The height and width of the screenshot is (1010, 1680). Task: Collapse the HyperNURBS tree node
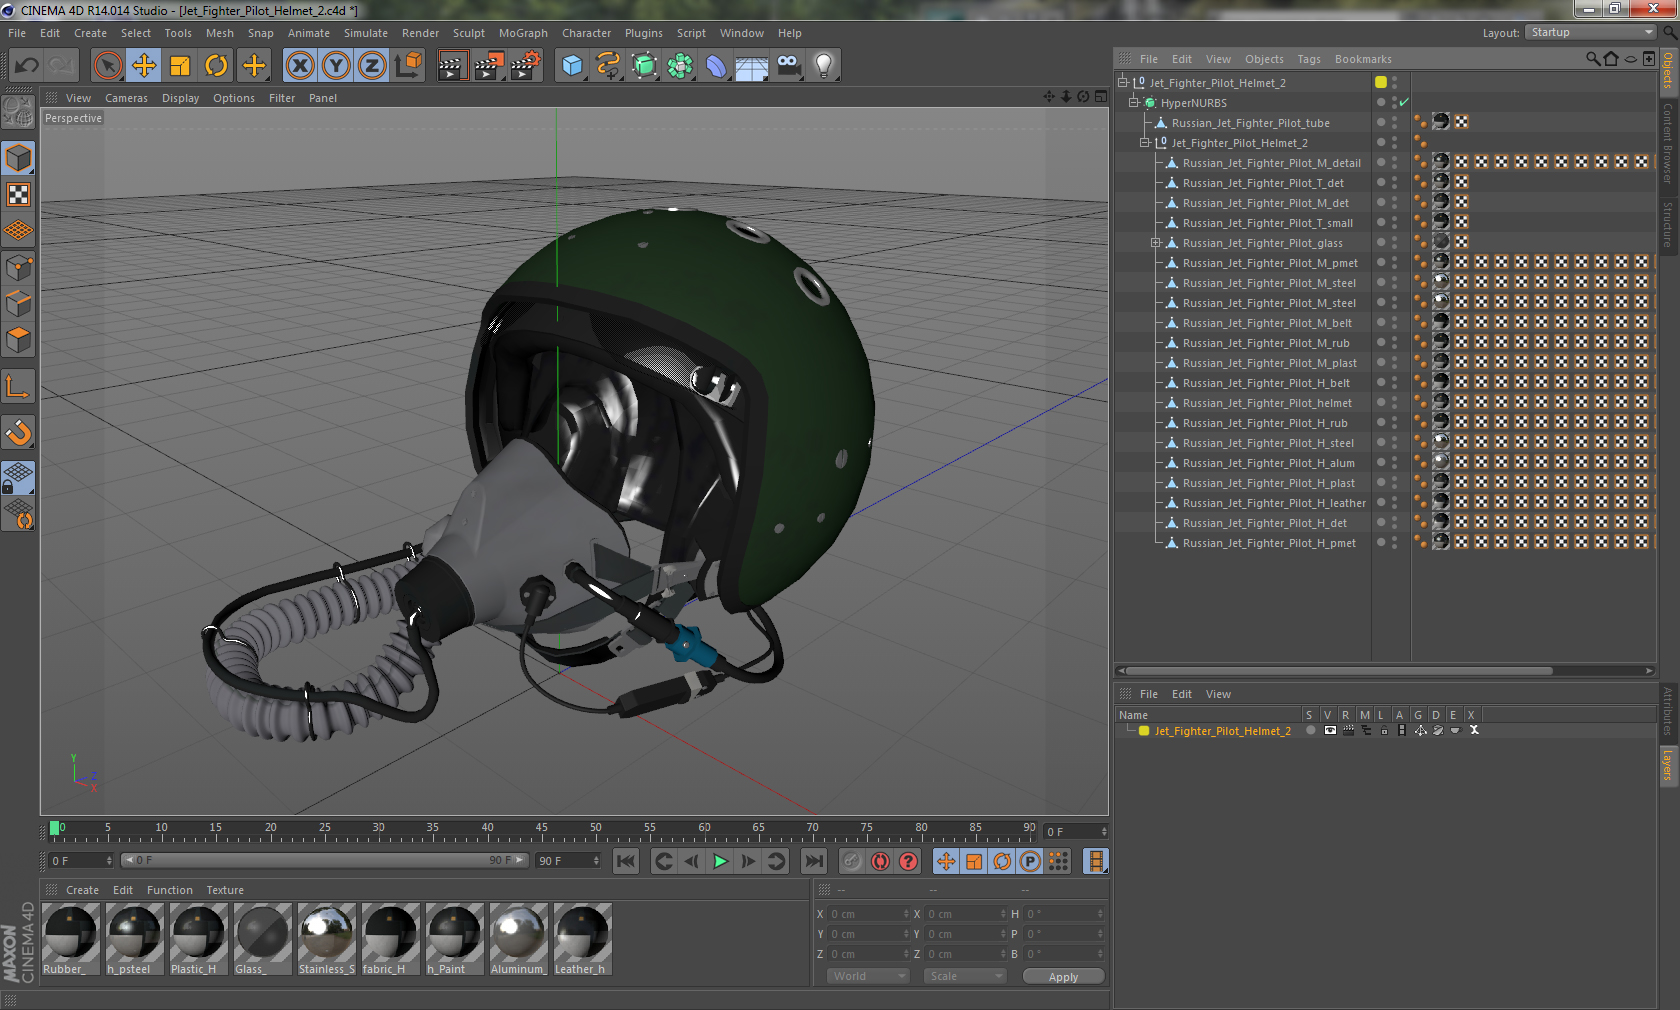(x=1134, y=103)
